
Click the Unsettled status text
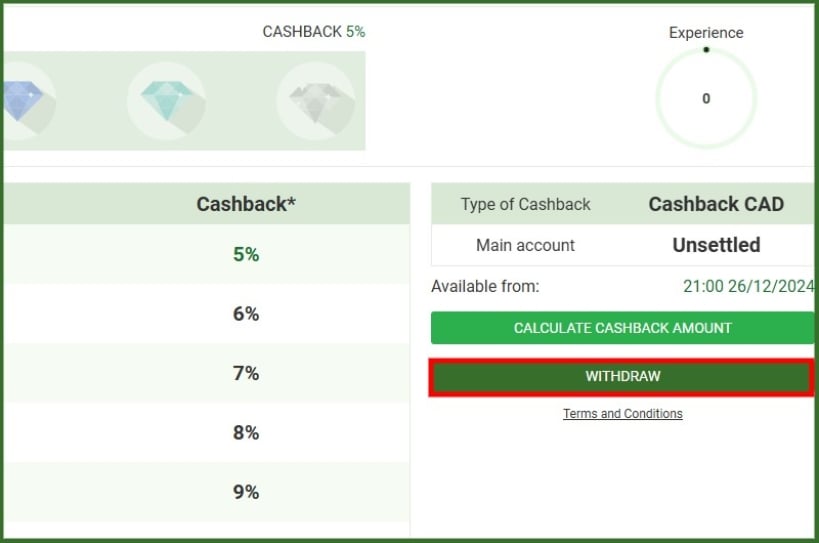[x=716, y=245]
